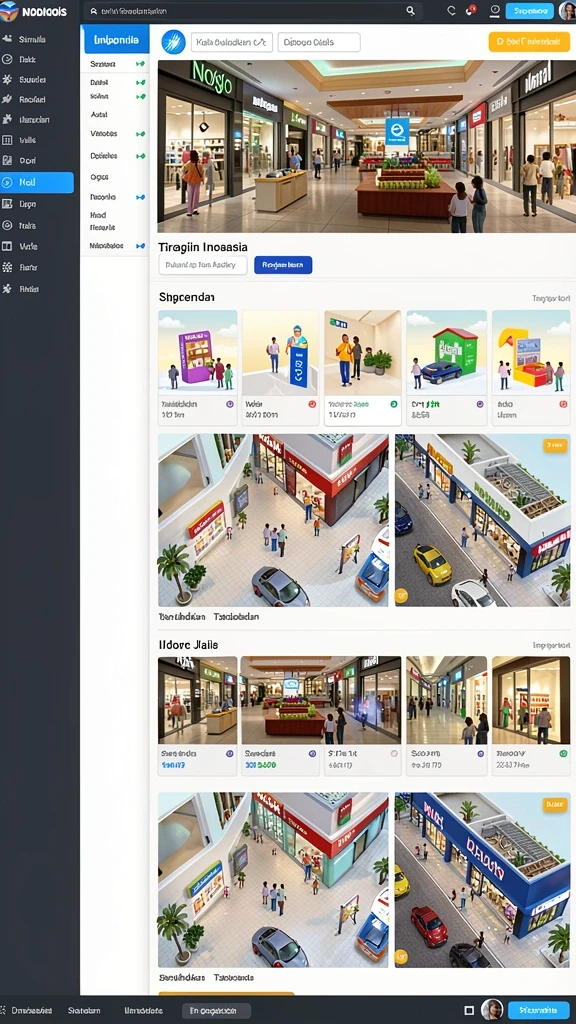The image size is (576, 1024).
Task: Open the notification icon with red badge
Action: point(470,10)
